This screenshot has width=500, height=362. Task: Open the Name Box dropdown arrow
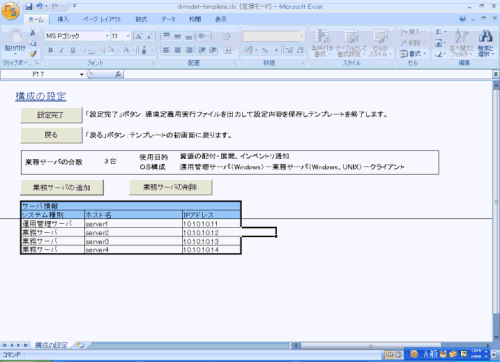[81, 75]
